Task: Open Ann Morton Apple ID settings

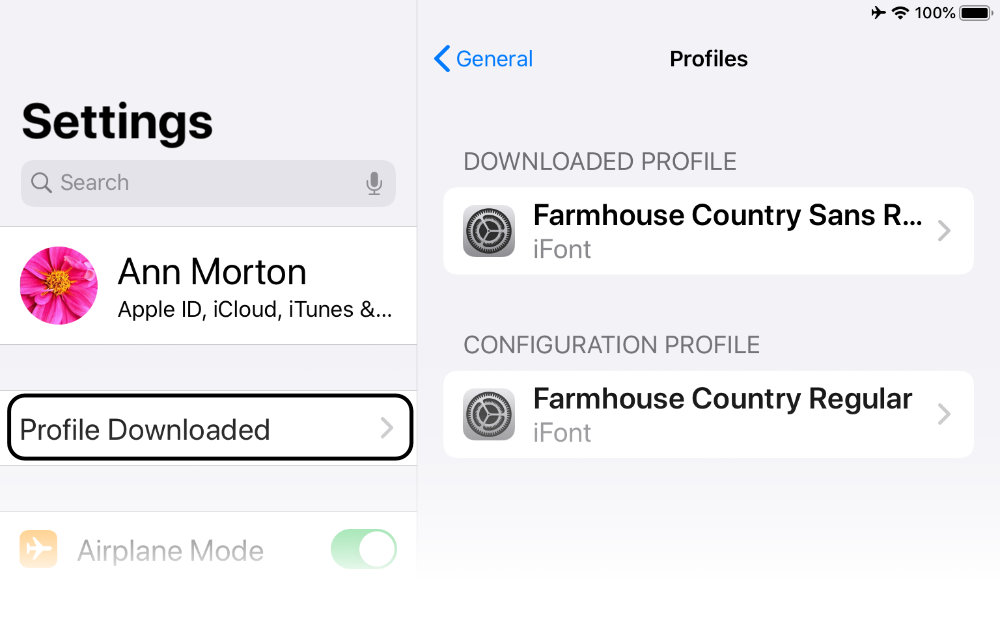Action: click(x=209, y=286)
